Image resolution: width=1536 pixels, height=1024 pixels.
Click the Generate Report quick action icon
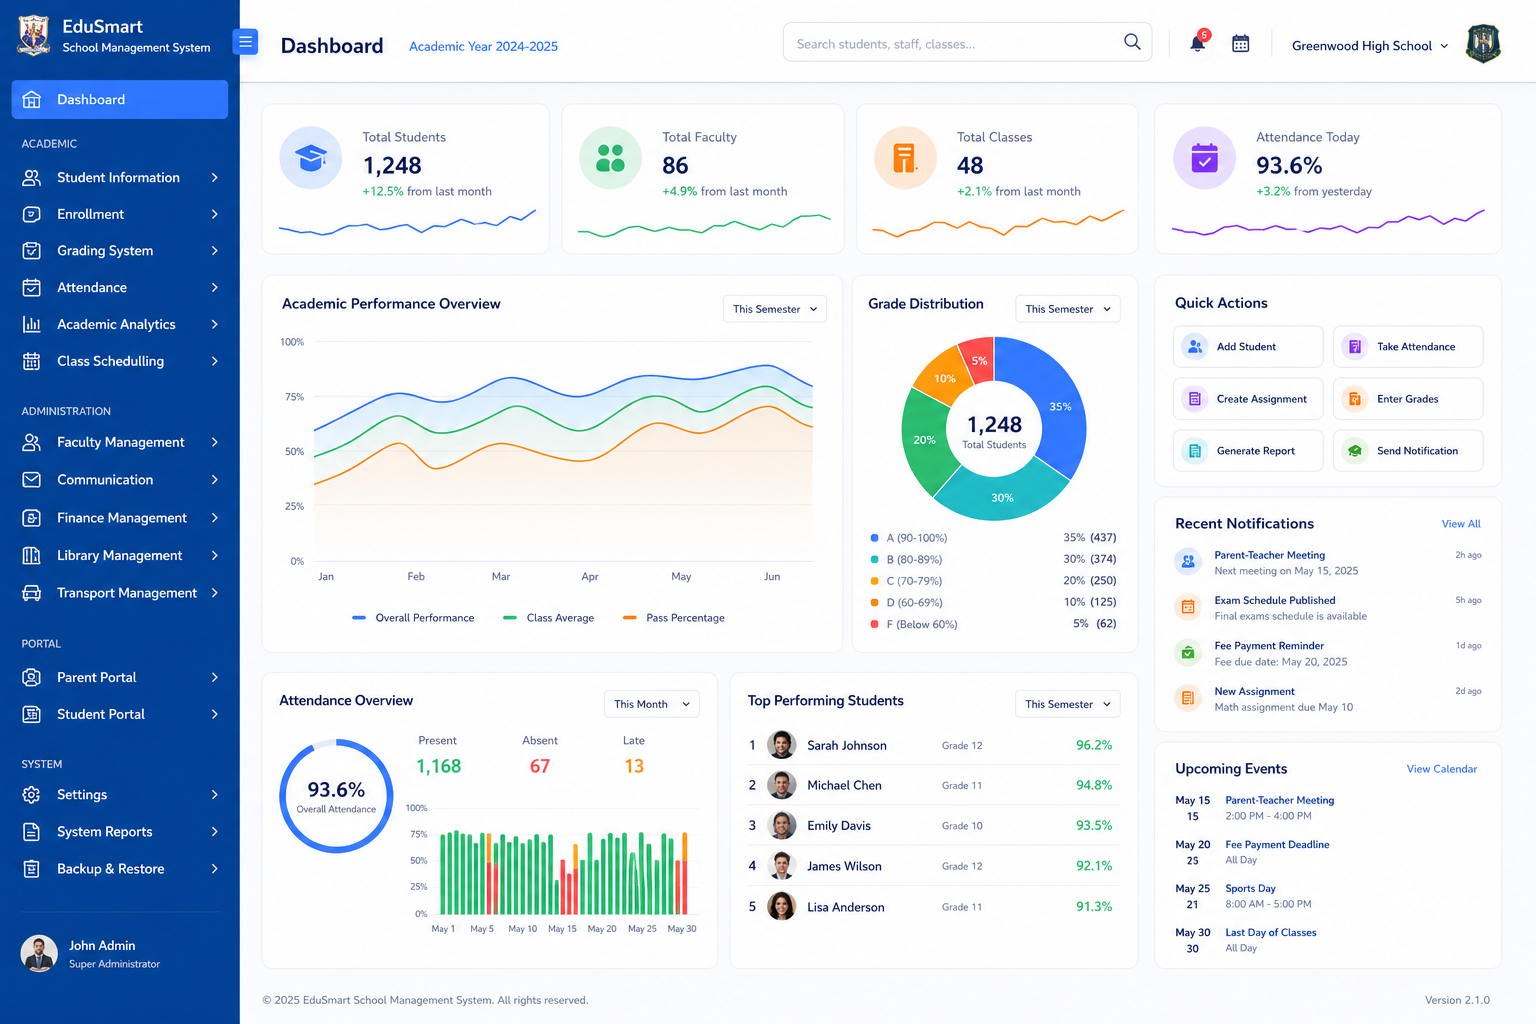tap(1194, 451)
